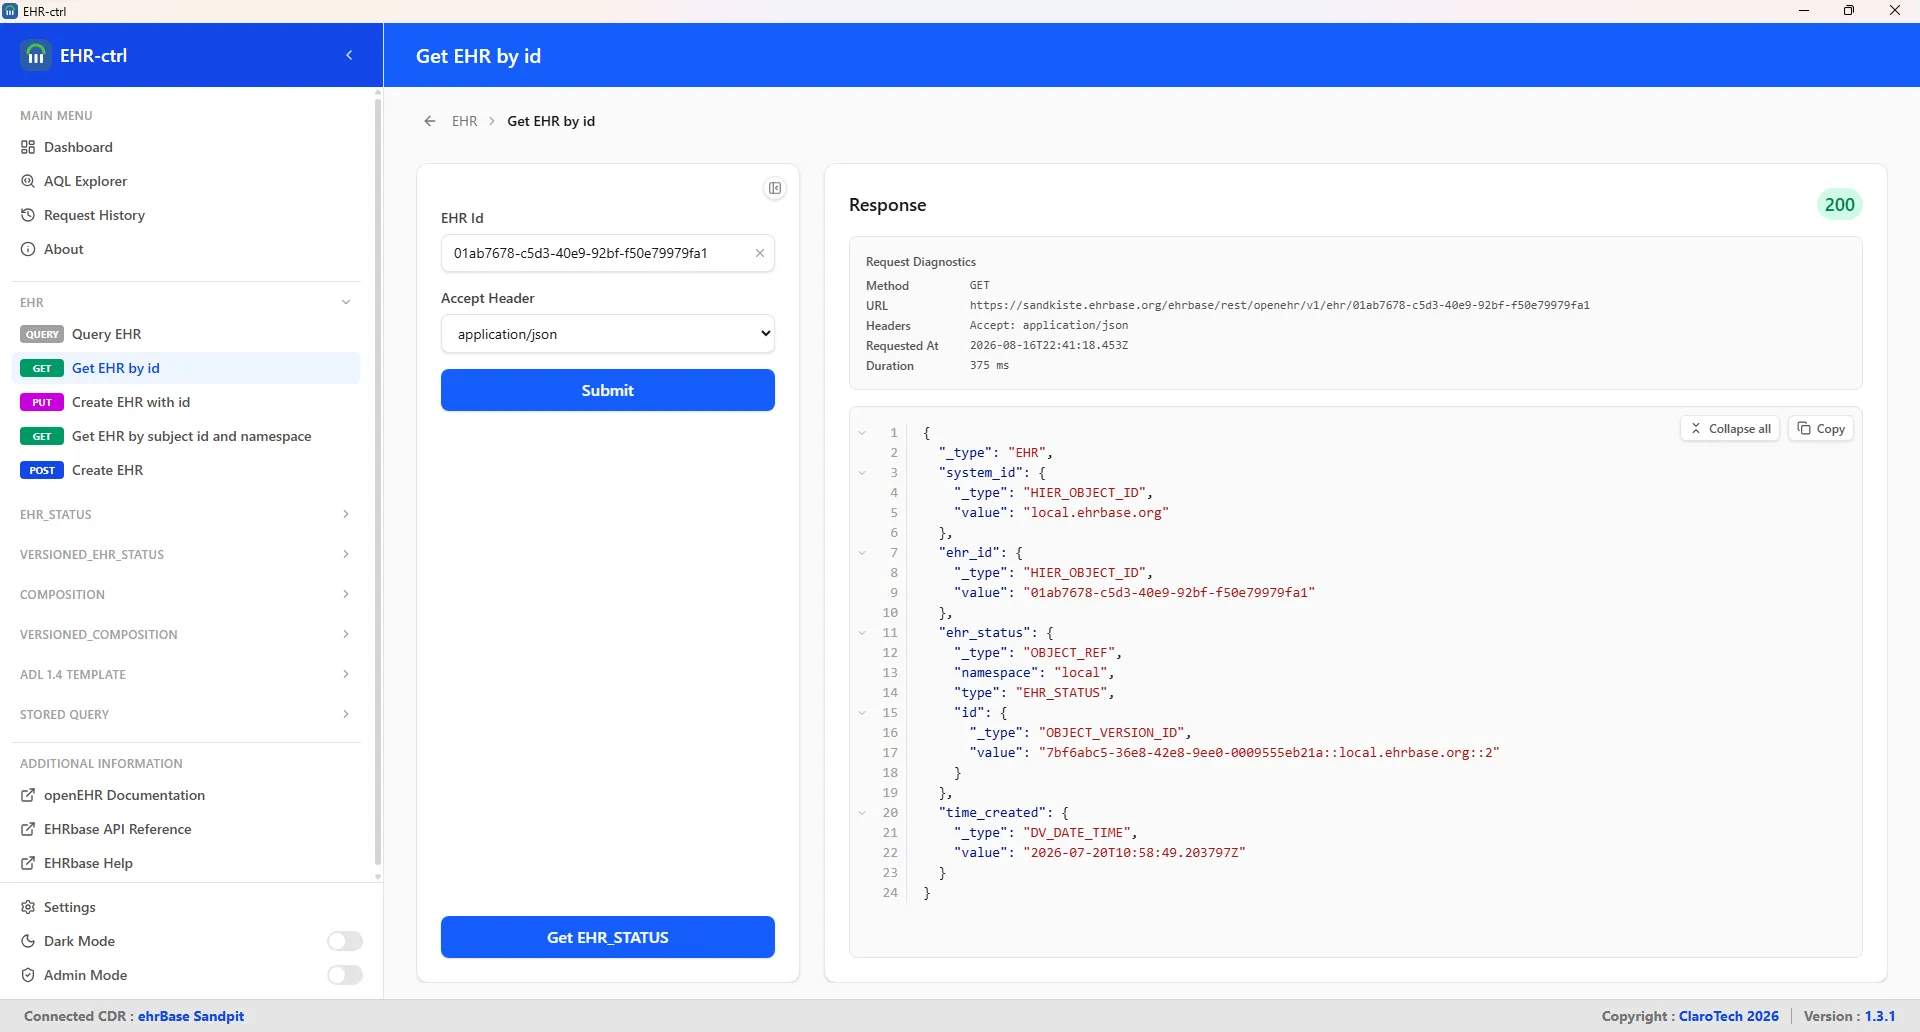
Task: Expand the COMPOSITION section
Action: [x=186, y=594]
